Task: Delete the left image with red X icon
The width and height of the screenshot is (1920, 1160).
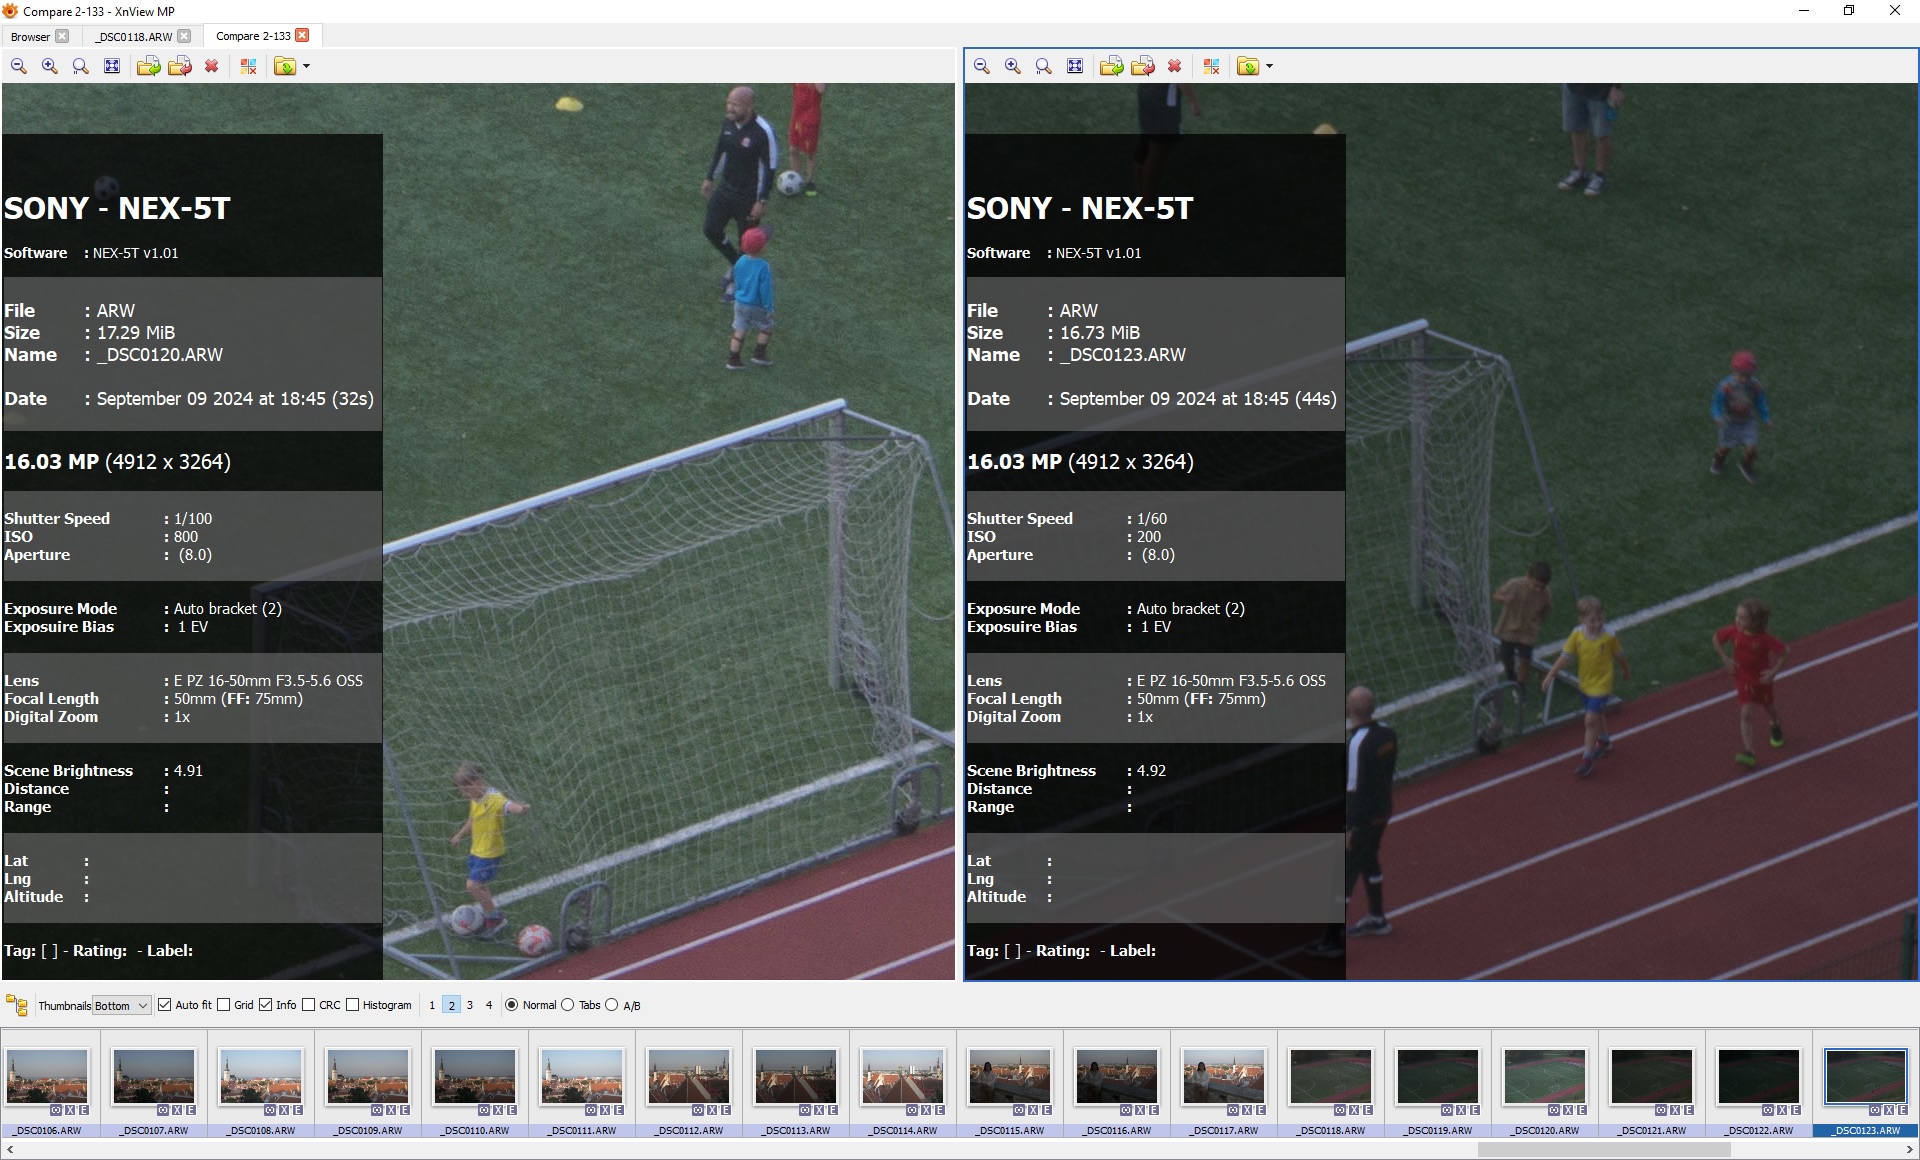Action: (x=212, y=66)
